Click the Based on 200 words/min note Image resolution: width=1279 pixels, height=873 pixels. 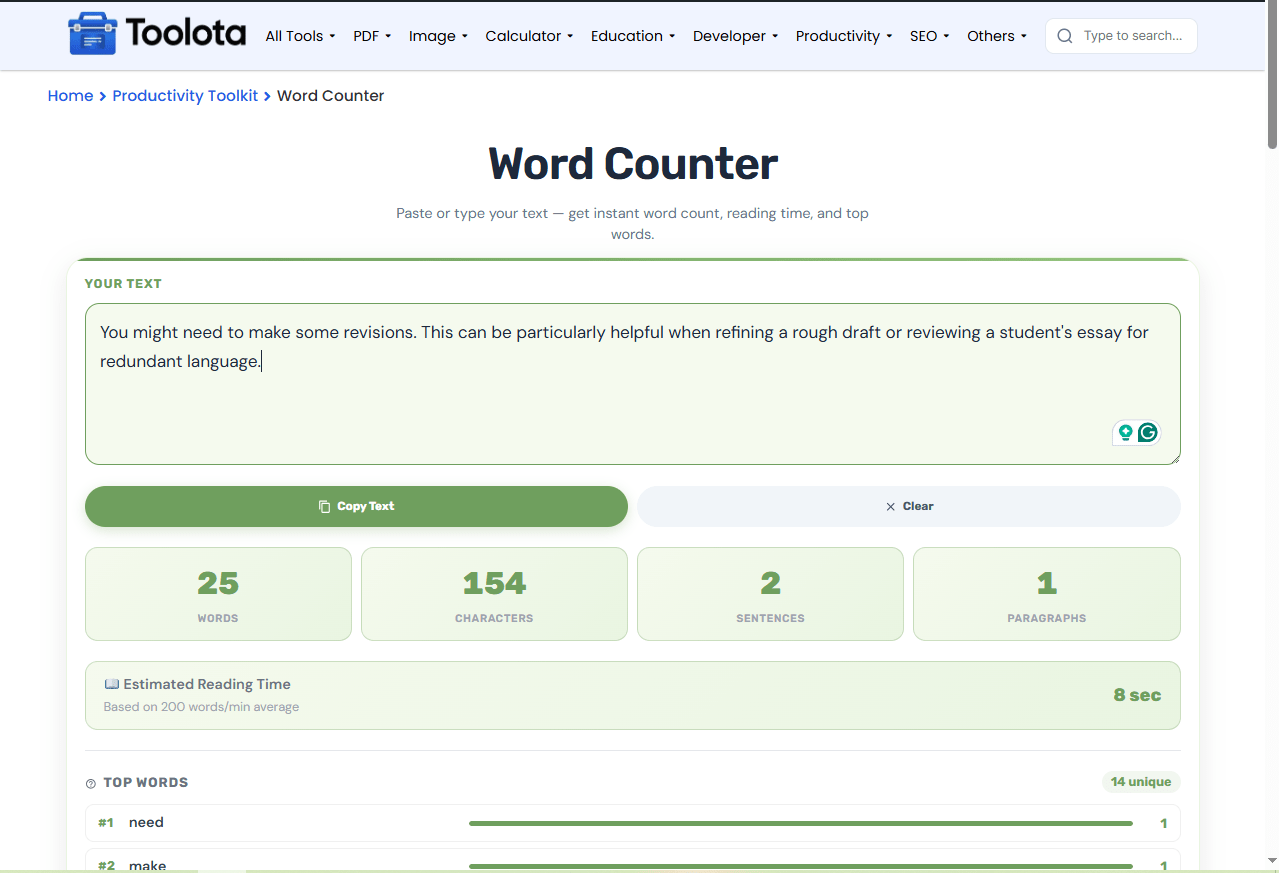pos(201,707)
